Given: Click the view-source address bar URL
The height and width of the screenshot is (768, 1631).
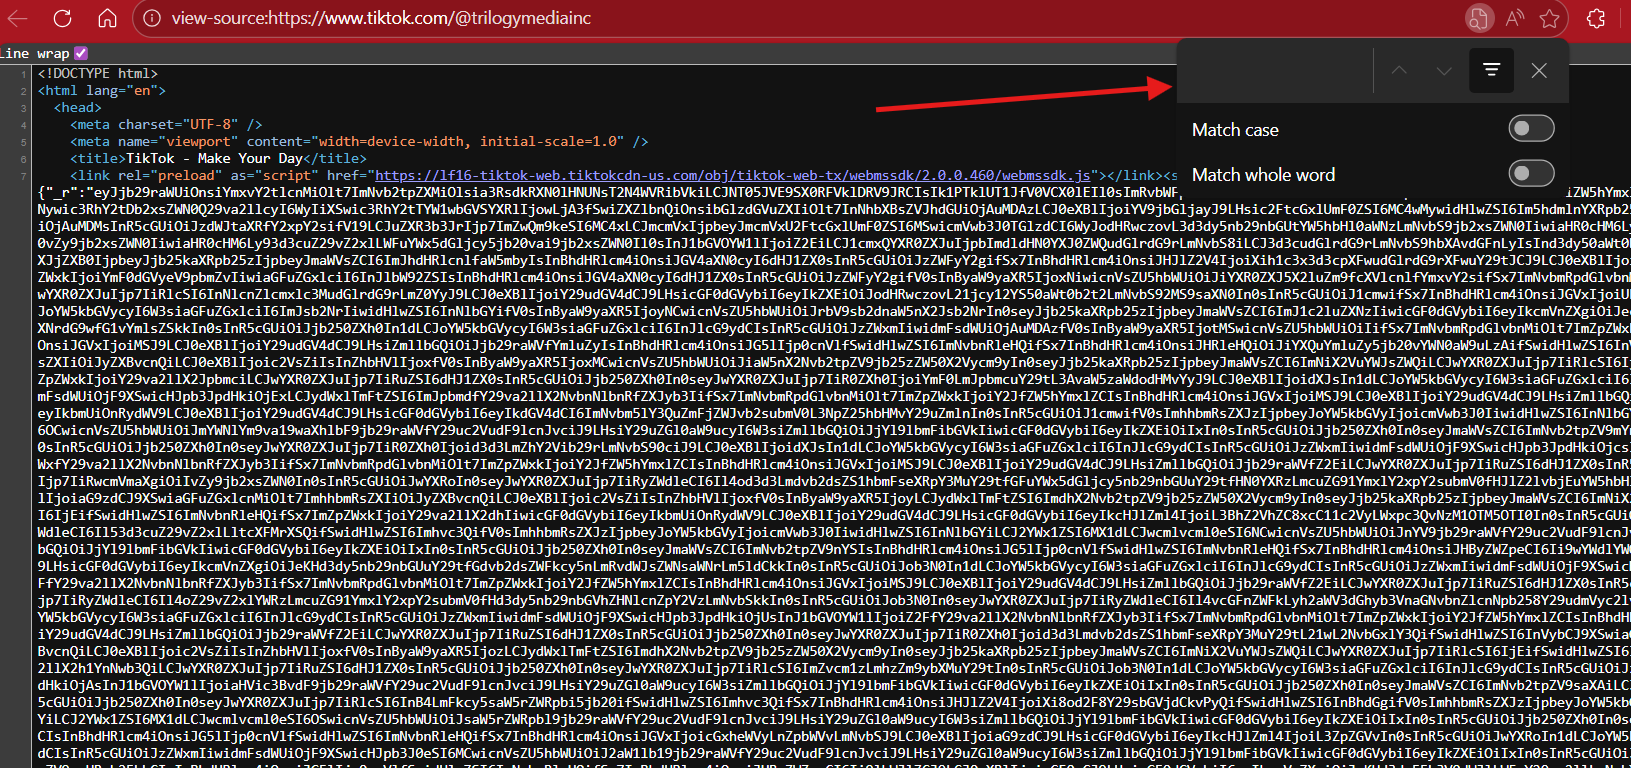Looking at the screenshot, I should tap(381, 18).
